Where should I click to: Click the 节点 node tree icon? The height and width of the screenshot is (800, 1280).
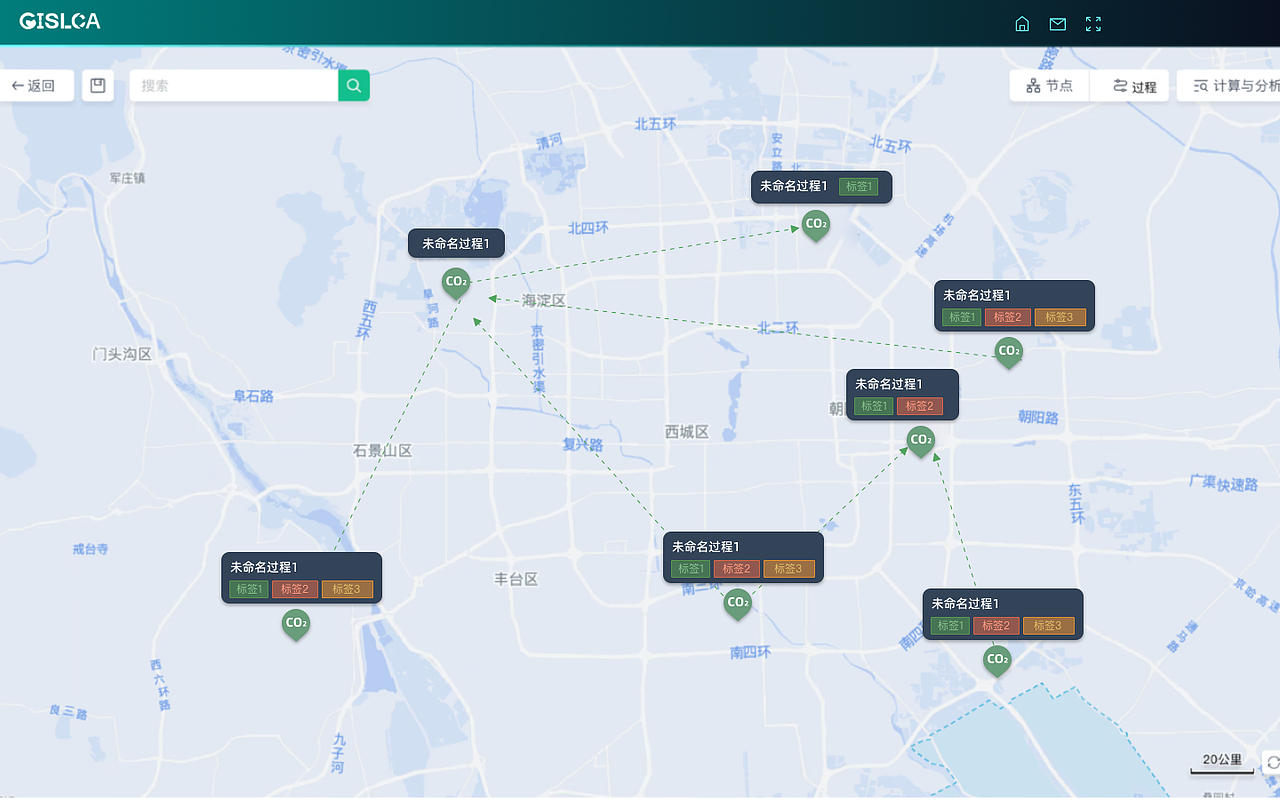[x=1033, y=86]
